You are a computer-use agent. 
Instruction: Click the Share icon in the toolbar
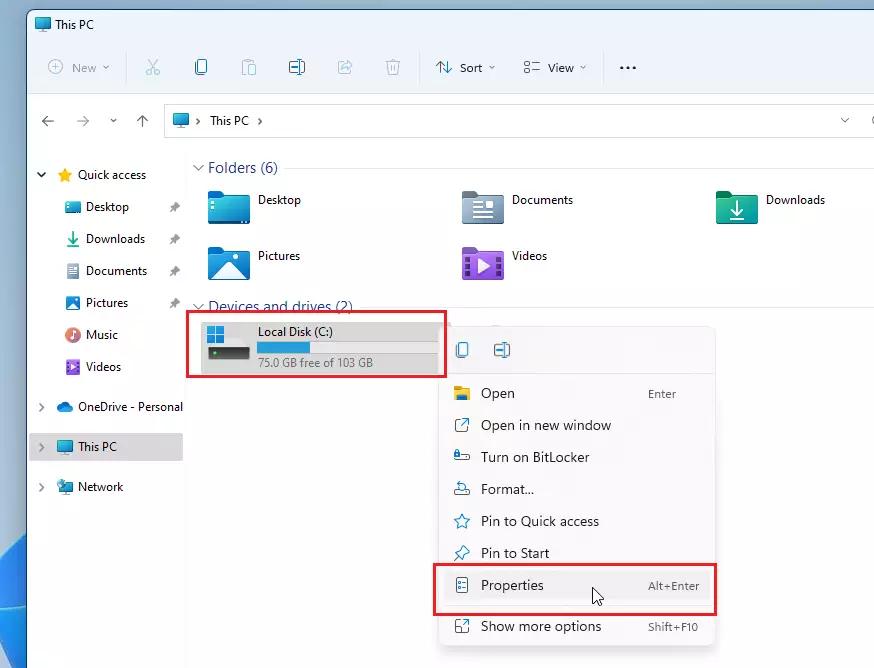[x=345, y=67]
